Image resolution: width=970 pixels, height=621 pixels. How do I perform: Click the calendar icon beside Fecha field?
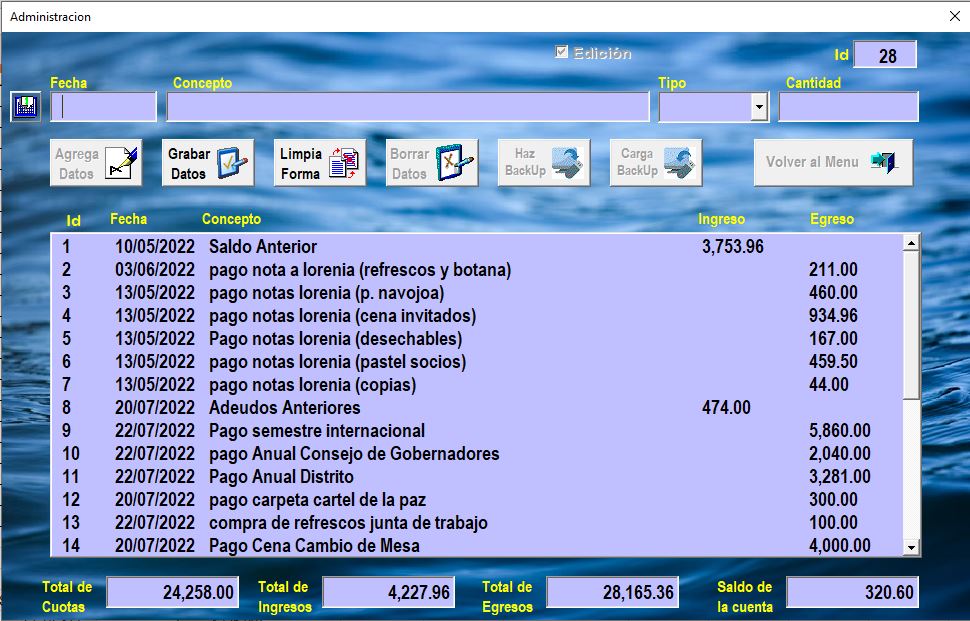pyautogui.click(x=25, y=106)
